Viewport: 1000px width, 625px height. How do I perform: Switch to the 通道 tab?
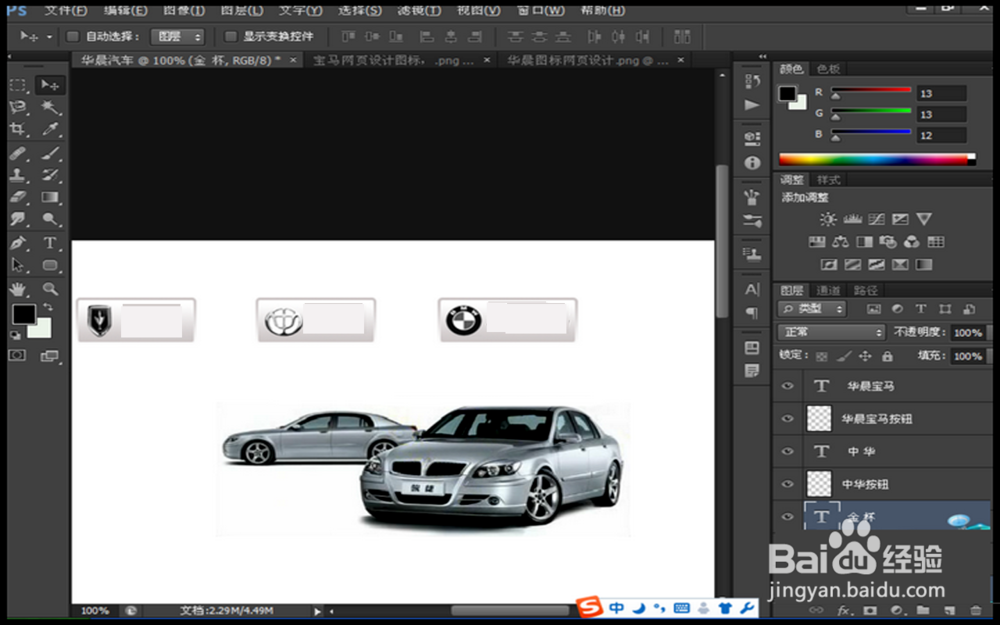[x=828, y=290]
